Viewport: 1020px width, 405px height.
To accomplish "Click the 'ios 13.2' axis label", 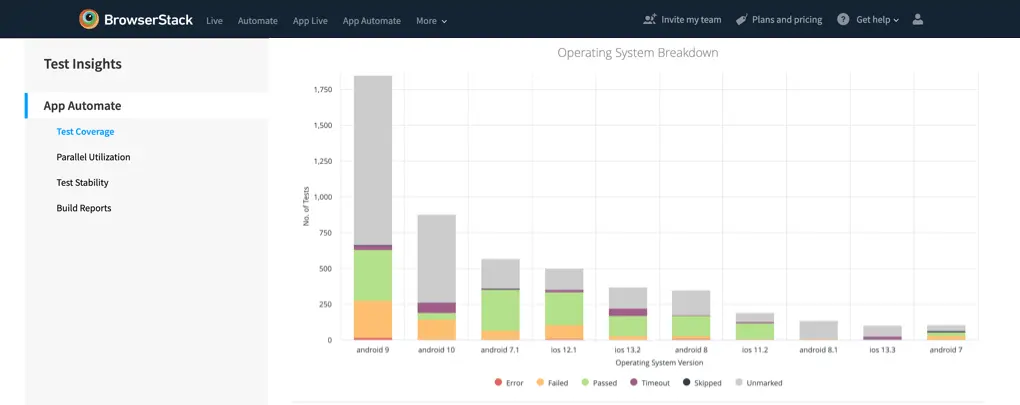I will 628,350.
